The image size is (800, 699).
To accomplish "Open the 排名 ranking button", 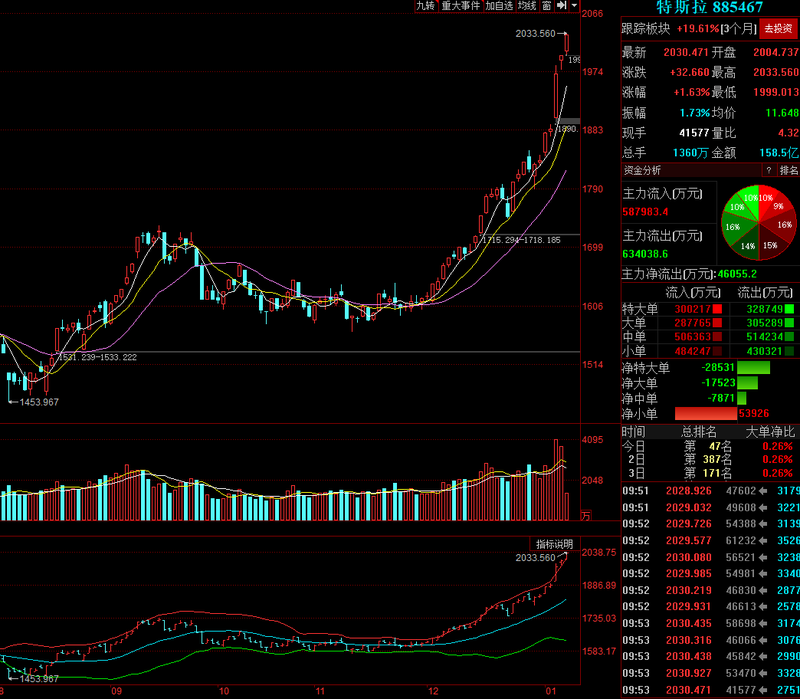I will coord(788,170).
